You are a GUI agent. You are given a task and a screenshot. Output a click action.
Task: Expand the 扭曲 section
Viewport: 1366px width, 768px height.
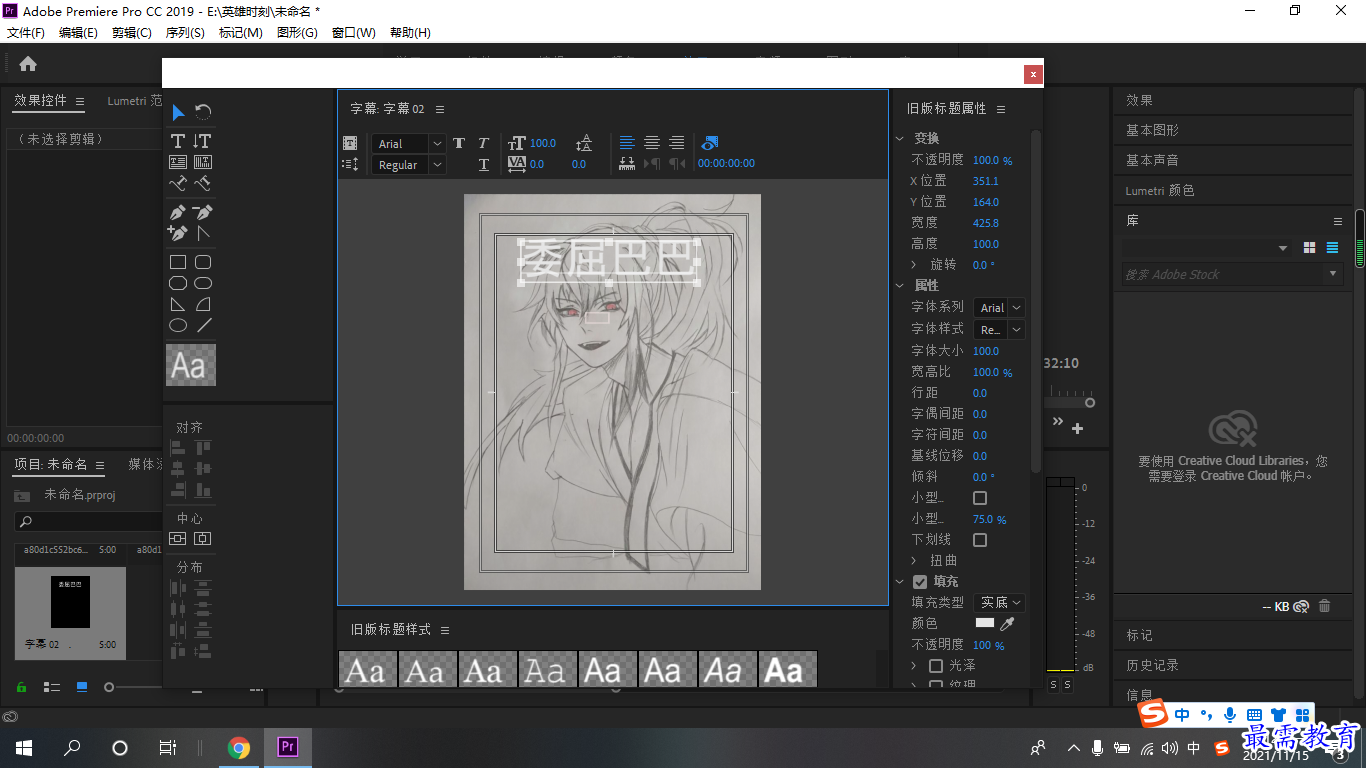[x=914, y=561]
